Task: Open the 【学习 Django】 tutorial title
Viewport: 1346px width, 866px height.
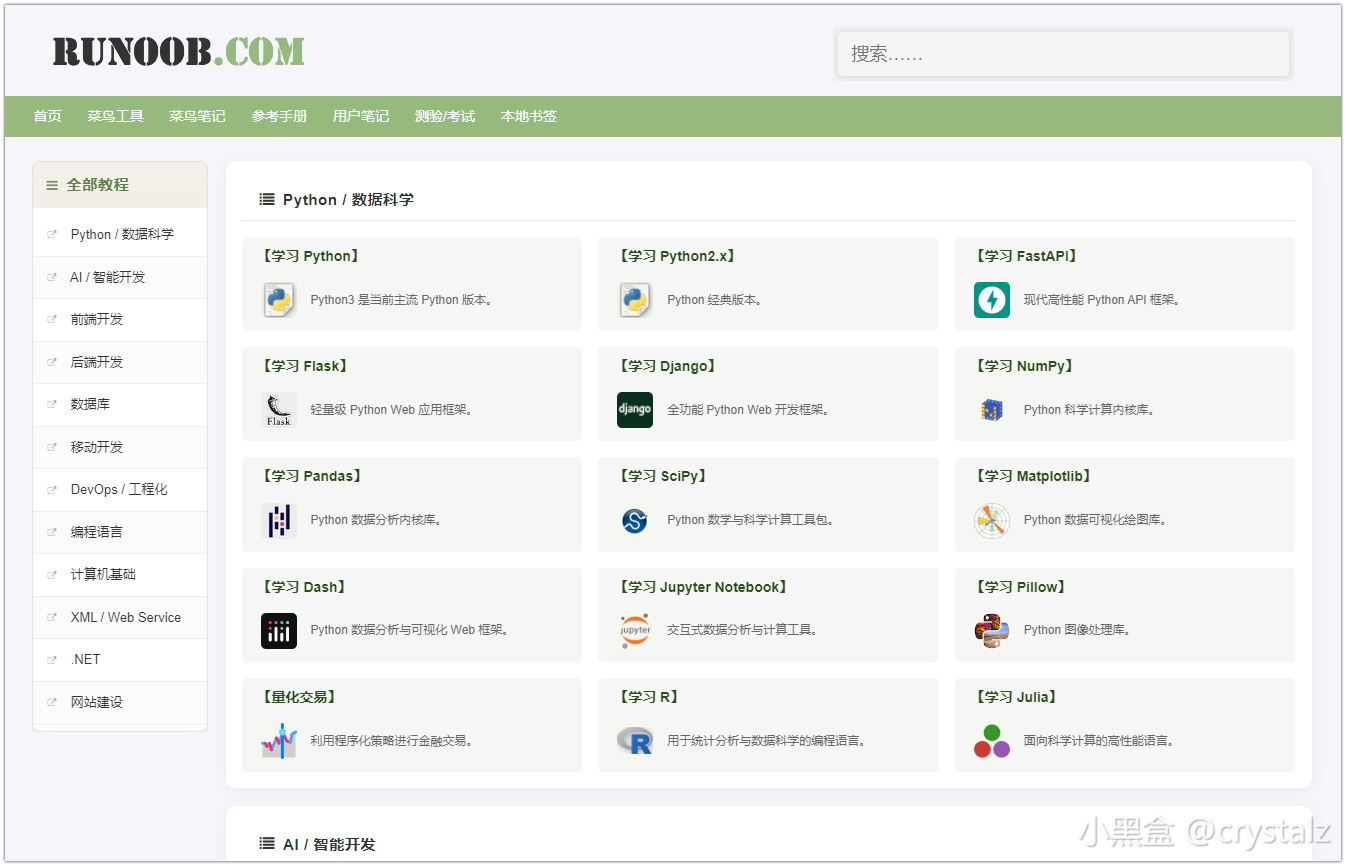Action: point(668,367)
